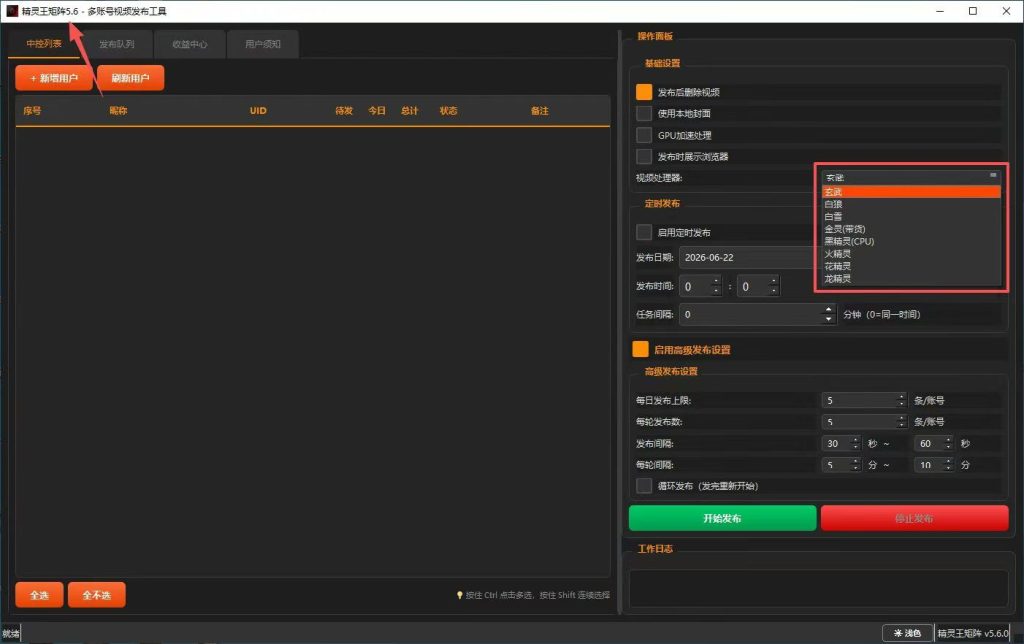Click the app logo icon in title bar

click(x=12, y=11)
